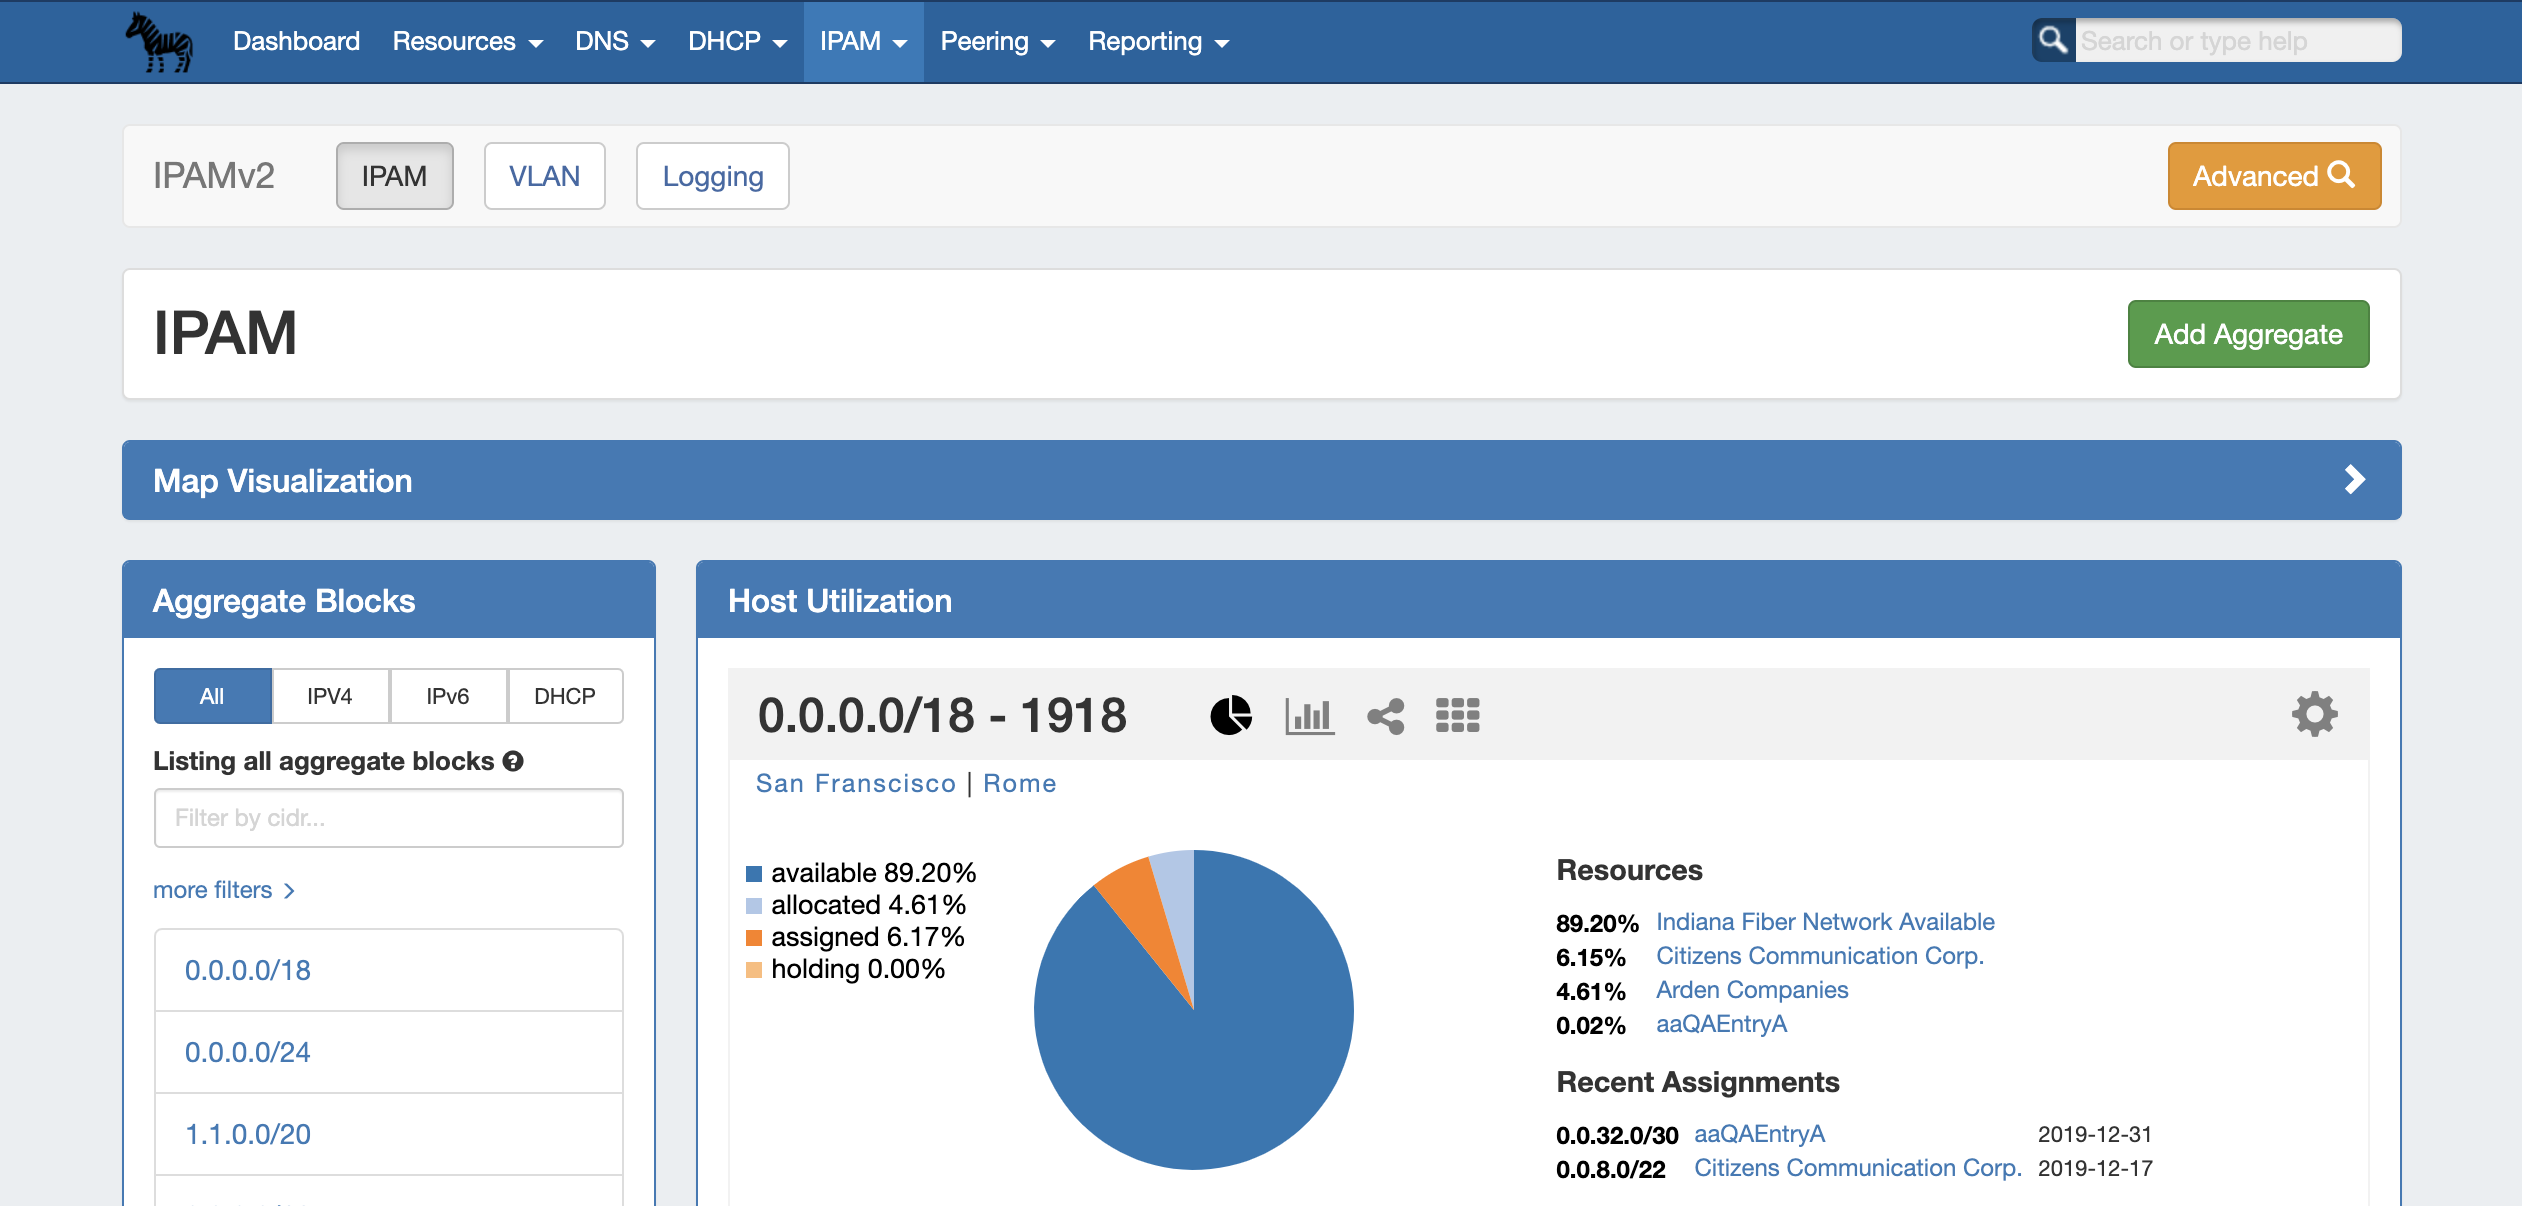Open Citizens Communication Corp. resource link
The height and width of the screenshot is (1206, 2522).
tap(1819, 956)
